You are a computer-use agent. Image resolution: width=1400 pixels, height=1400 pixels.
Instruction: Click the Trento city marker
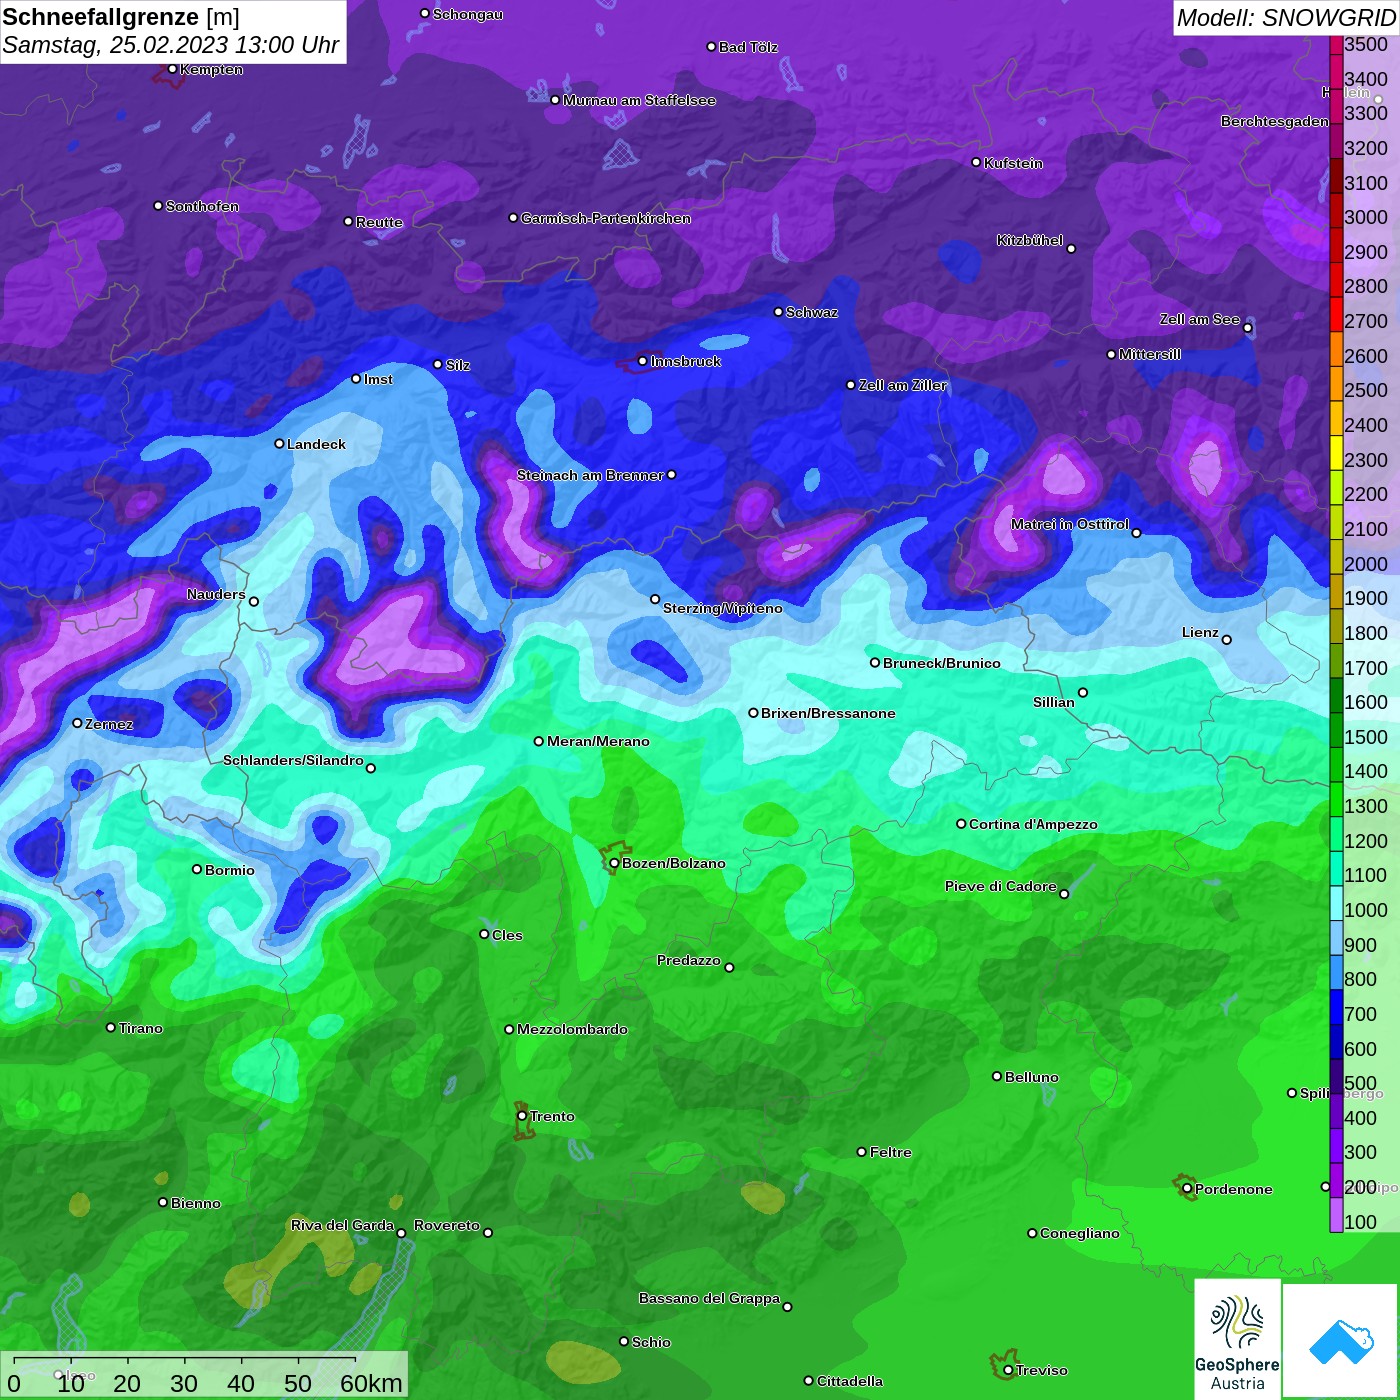tap(522, 1116)
